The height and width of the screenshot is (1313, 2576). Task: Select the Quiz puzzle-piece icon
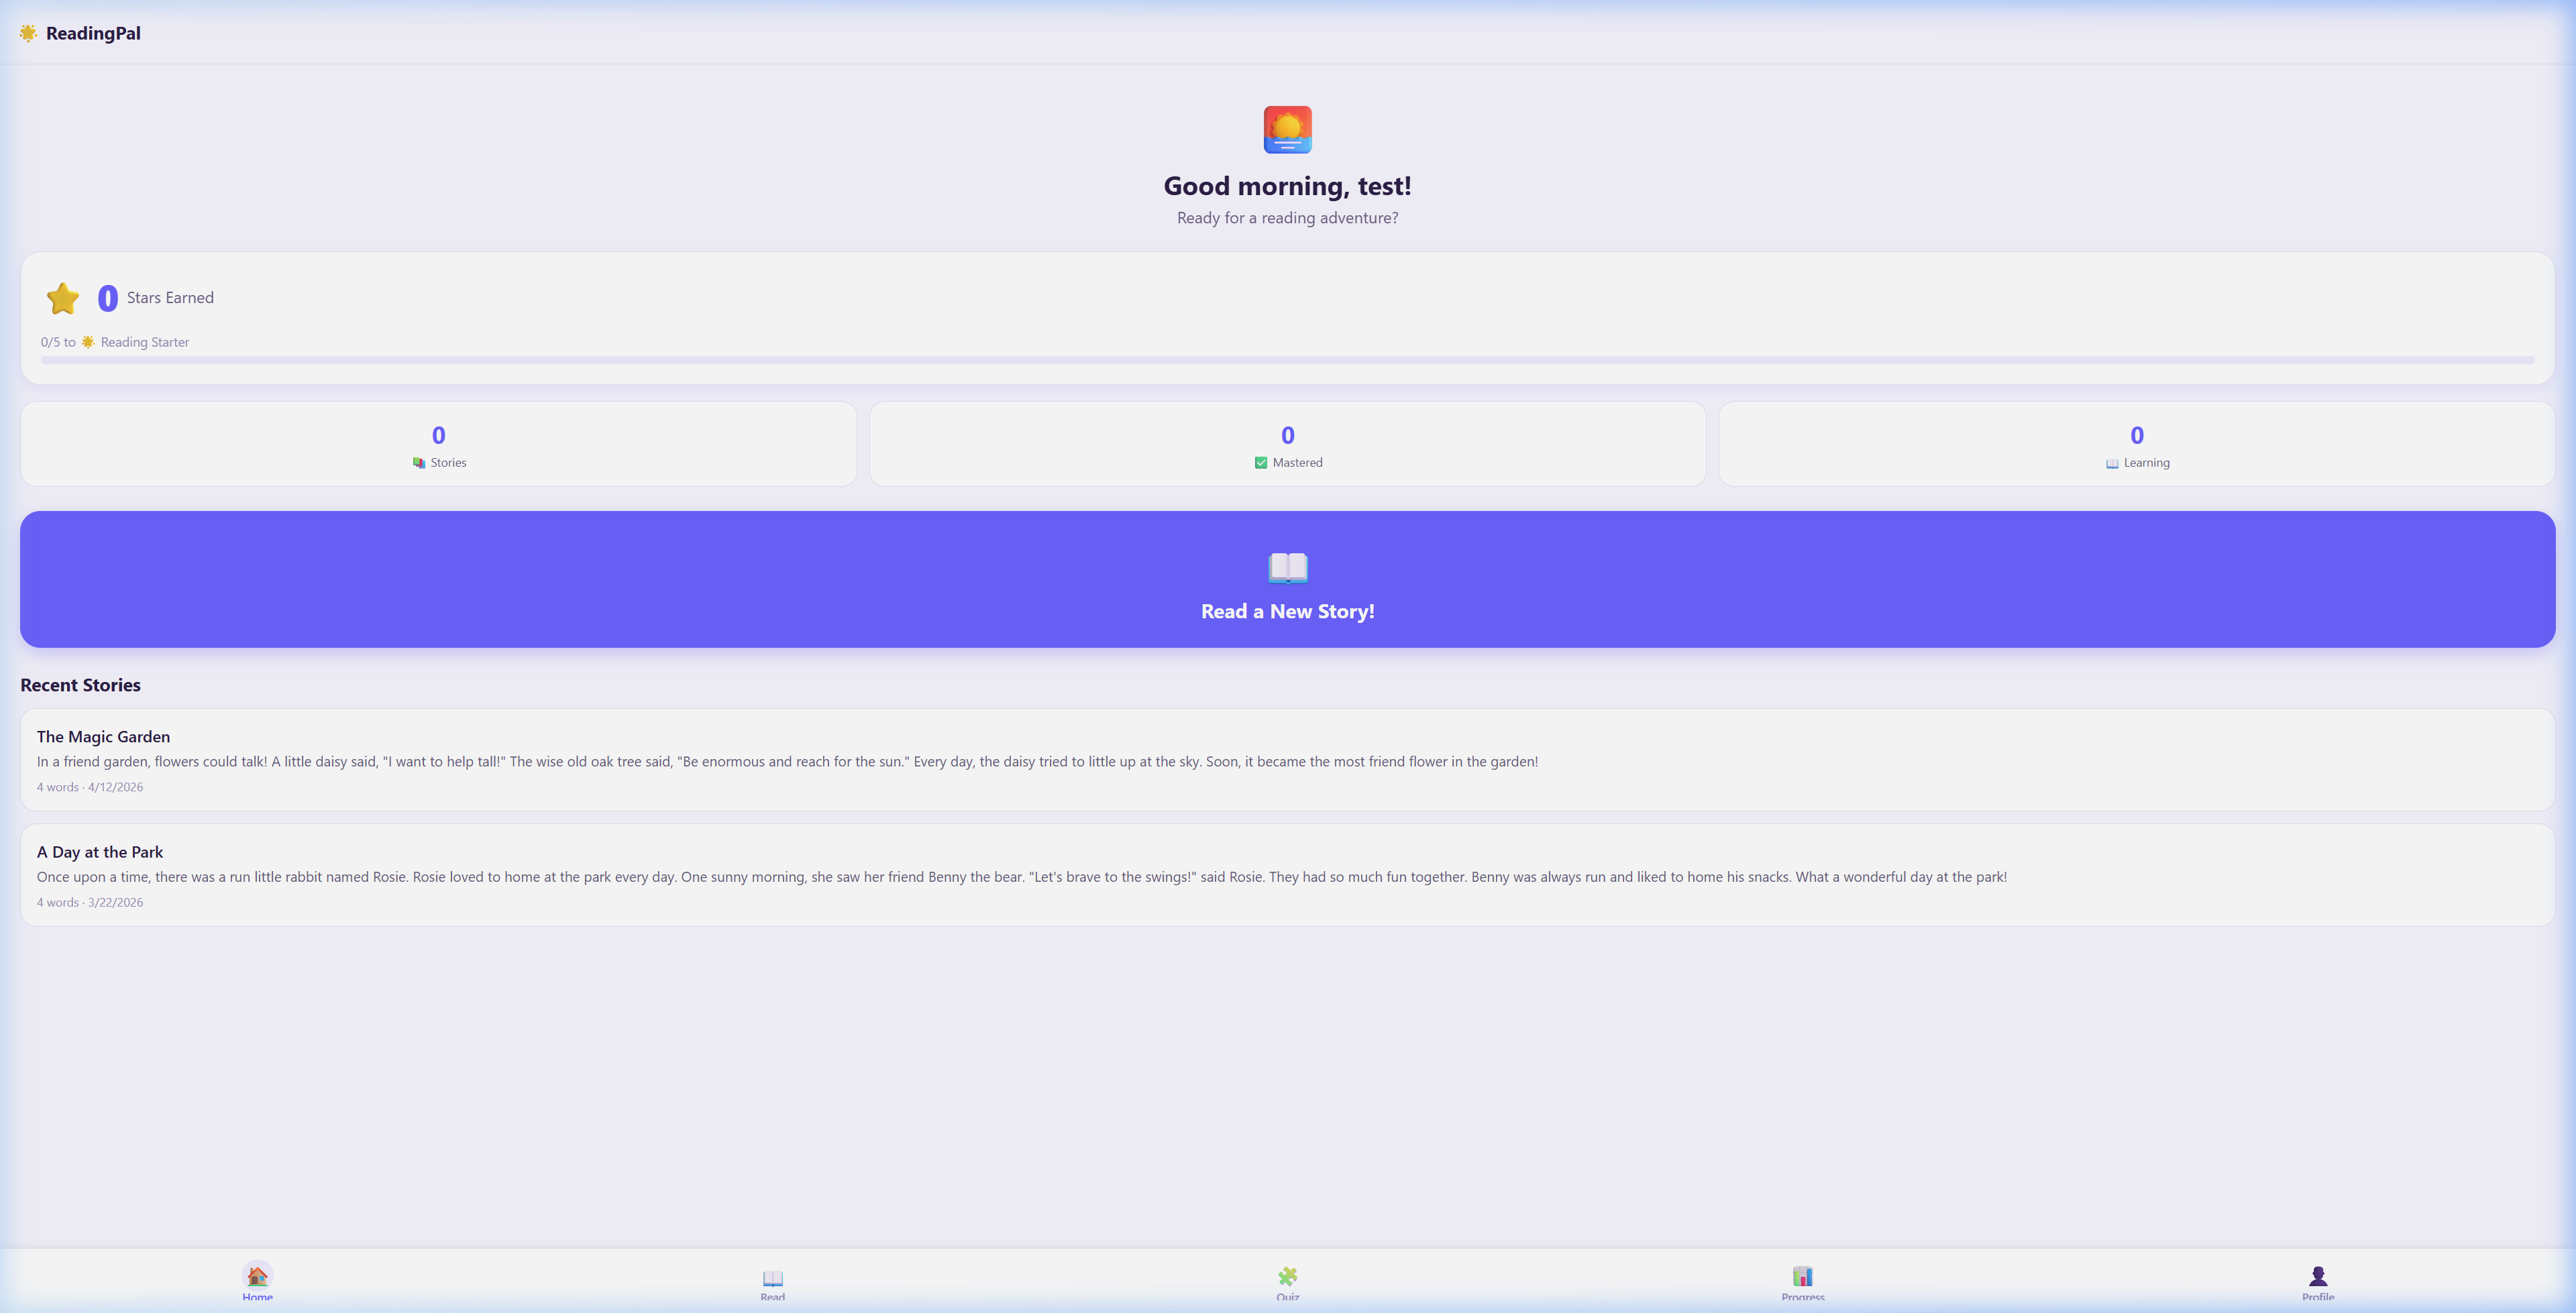[x=1287, y=1277]
